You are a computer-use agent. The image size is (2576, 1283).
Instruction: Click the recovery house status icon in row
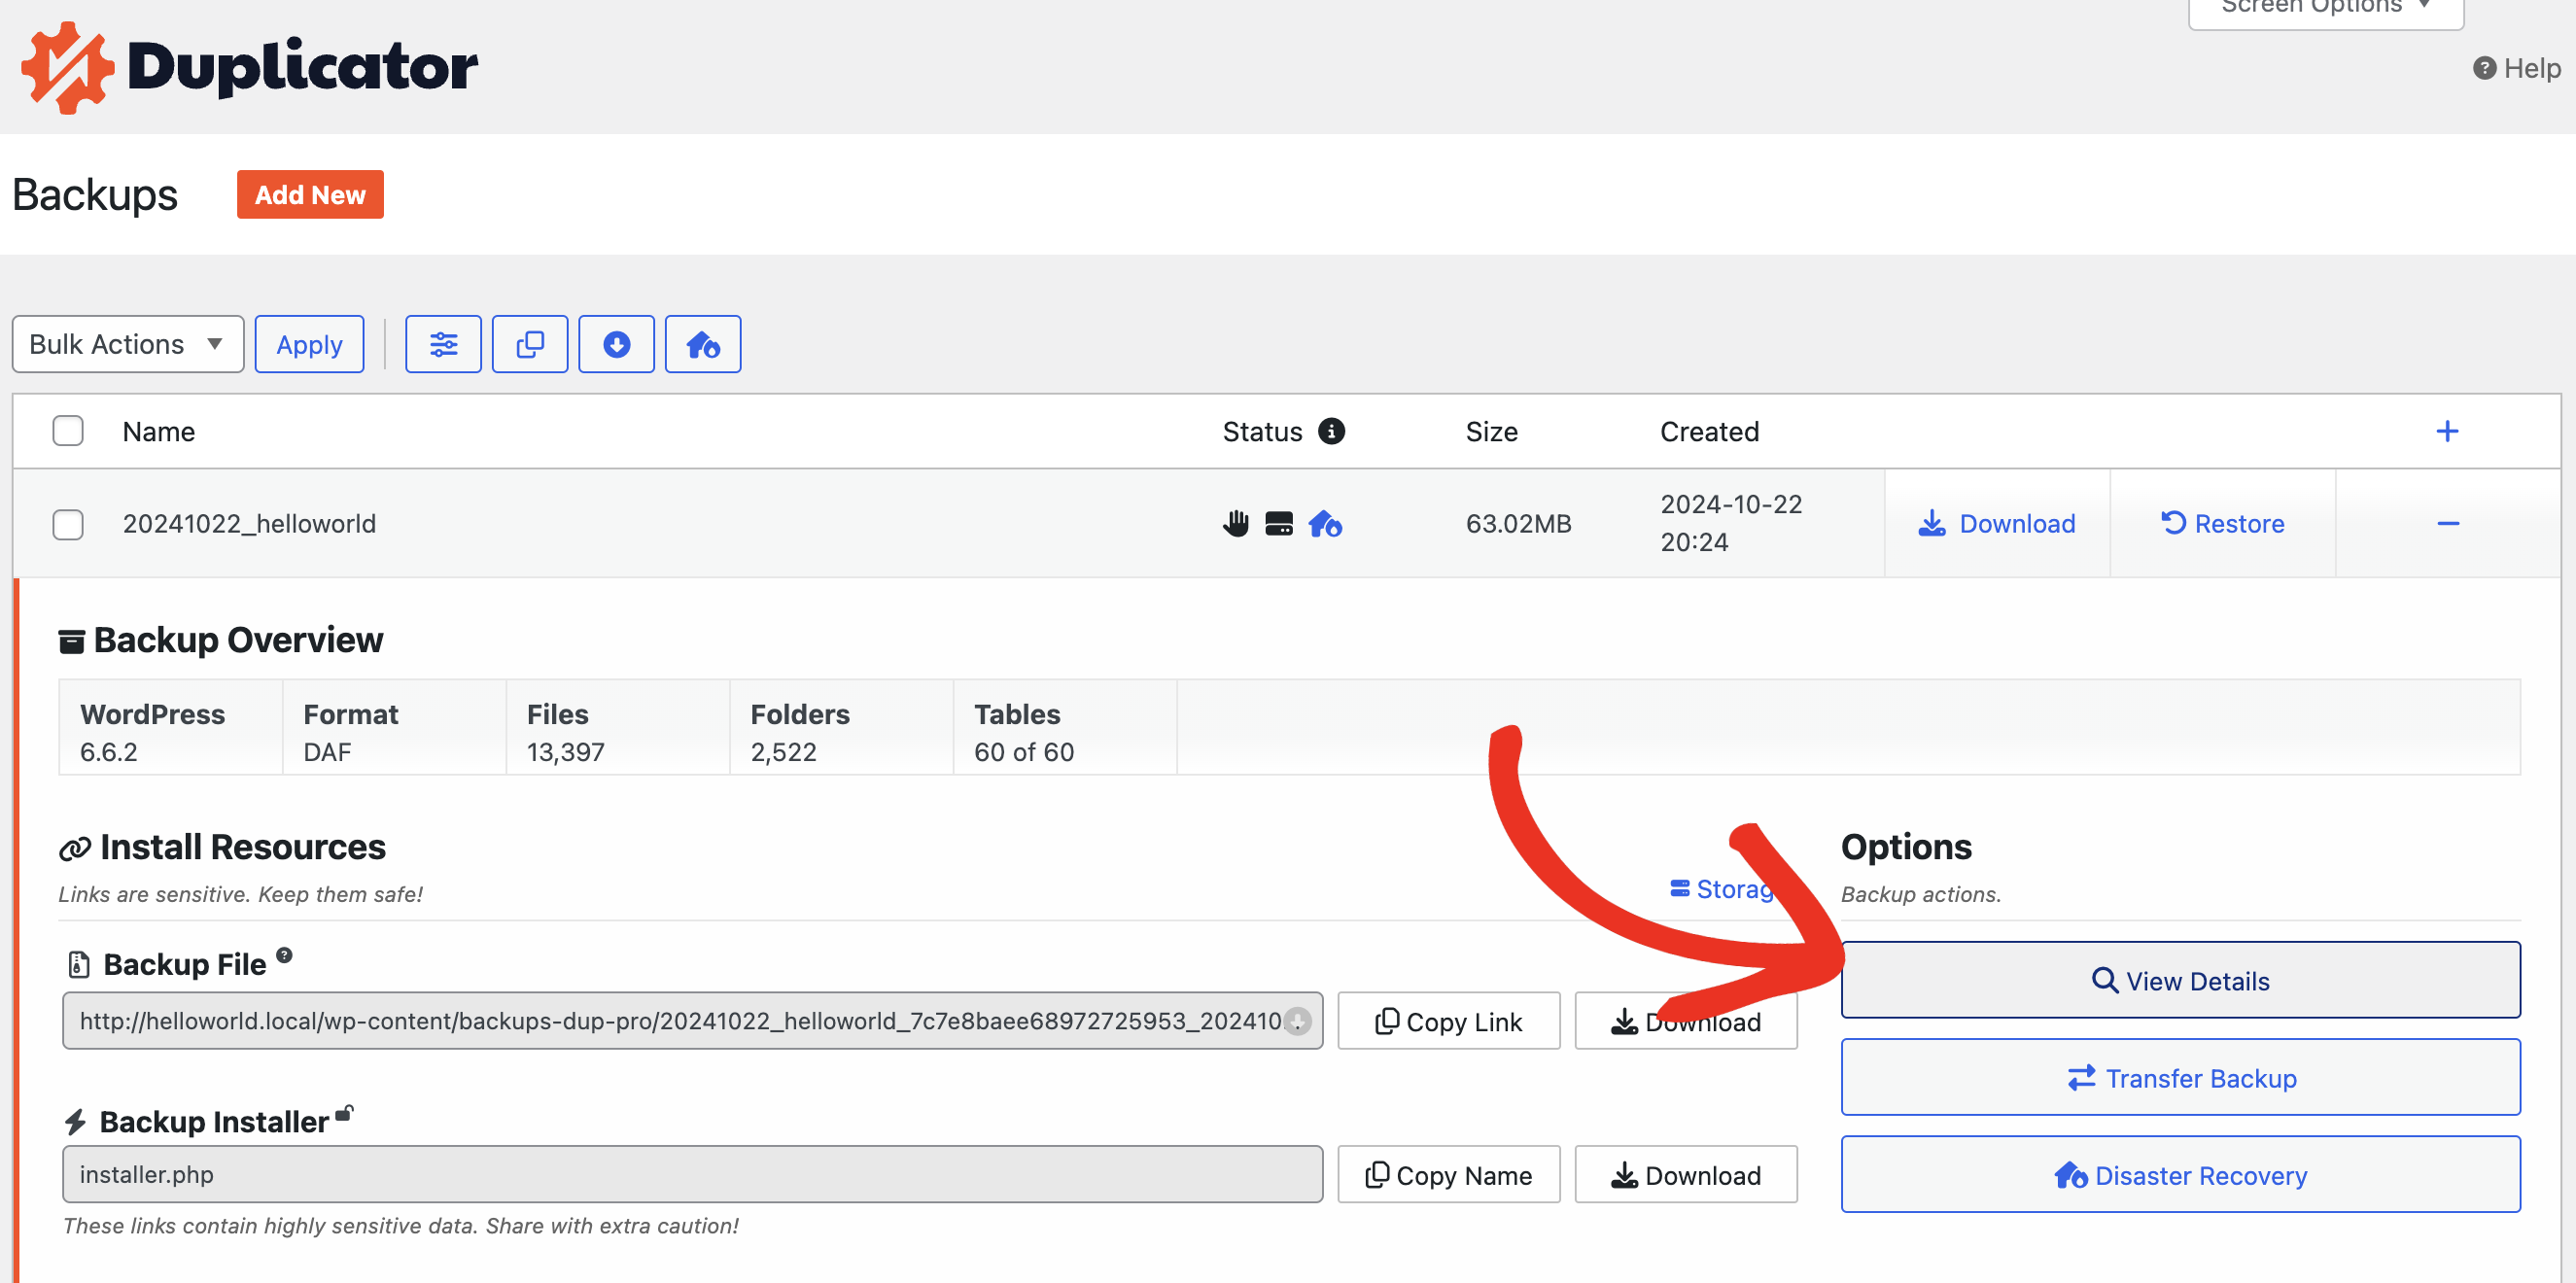(x=1325, y=523)
